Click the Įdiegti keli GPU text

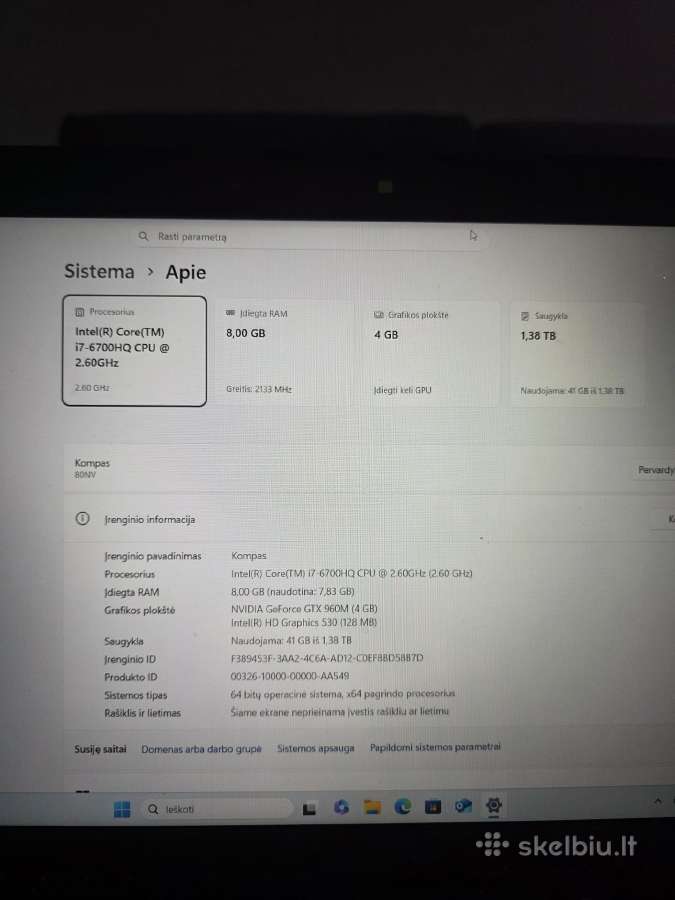coord(402,390)
